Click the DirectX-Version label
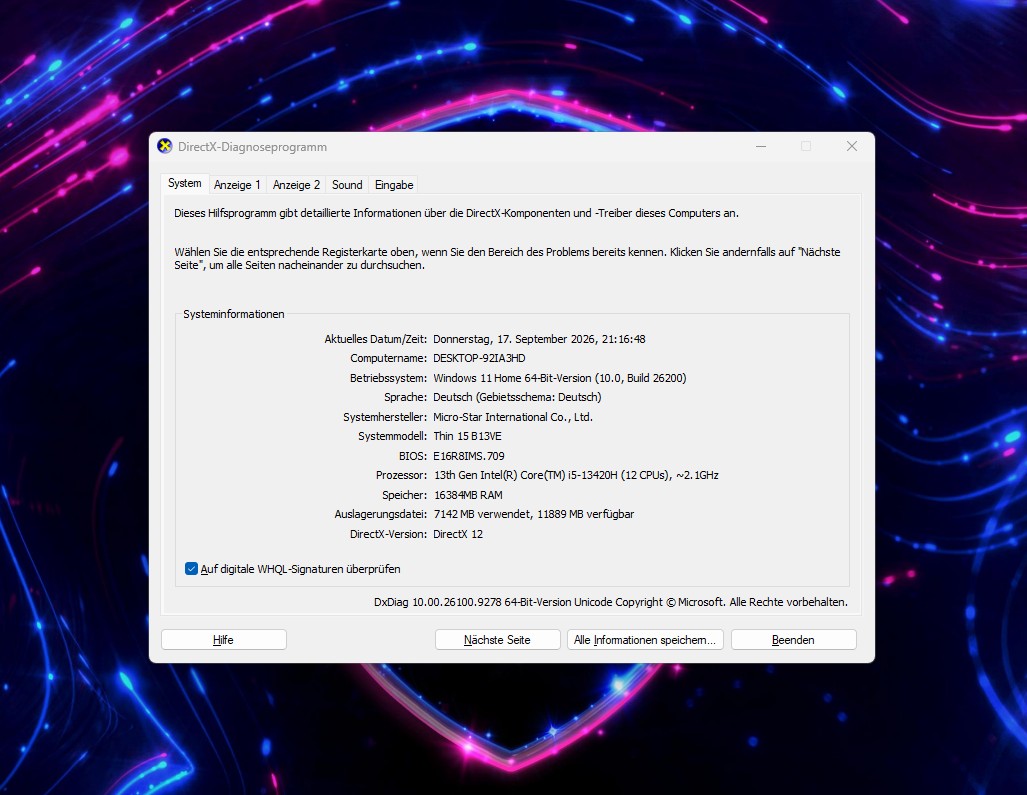This screenshot has height=795, width=1027. (x=388, y=534)
